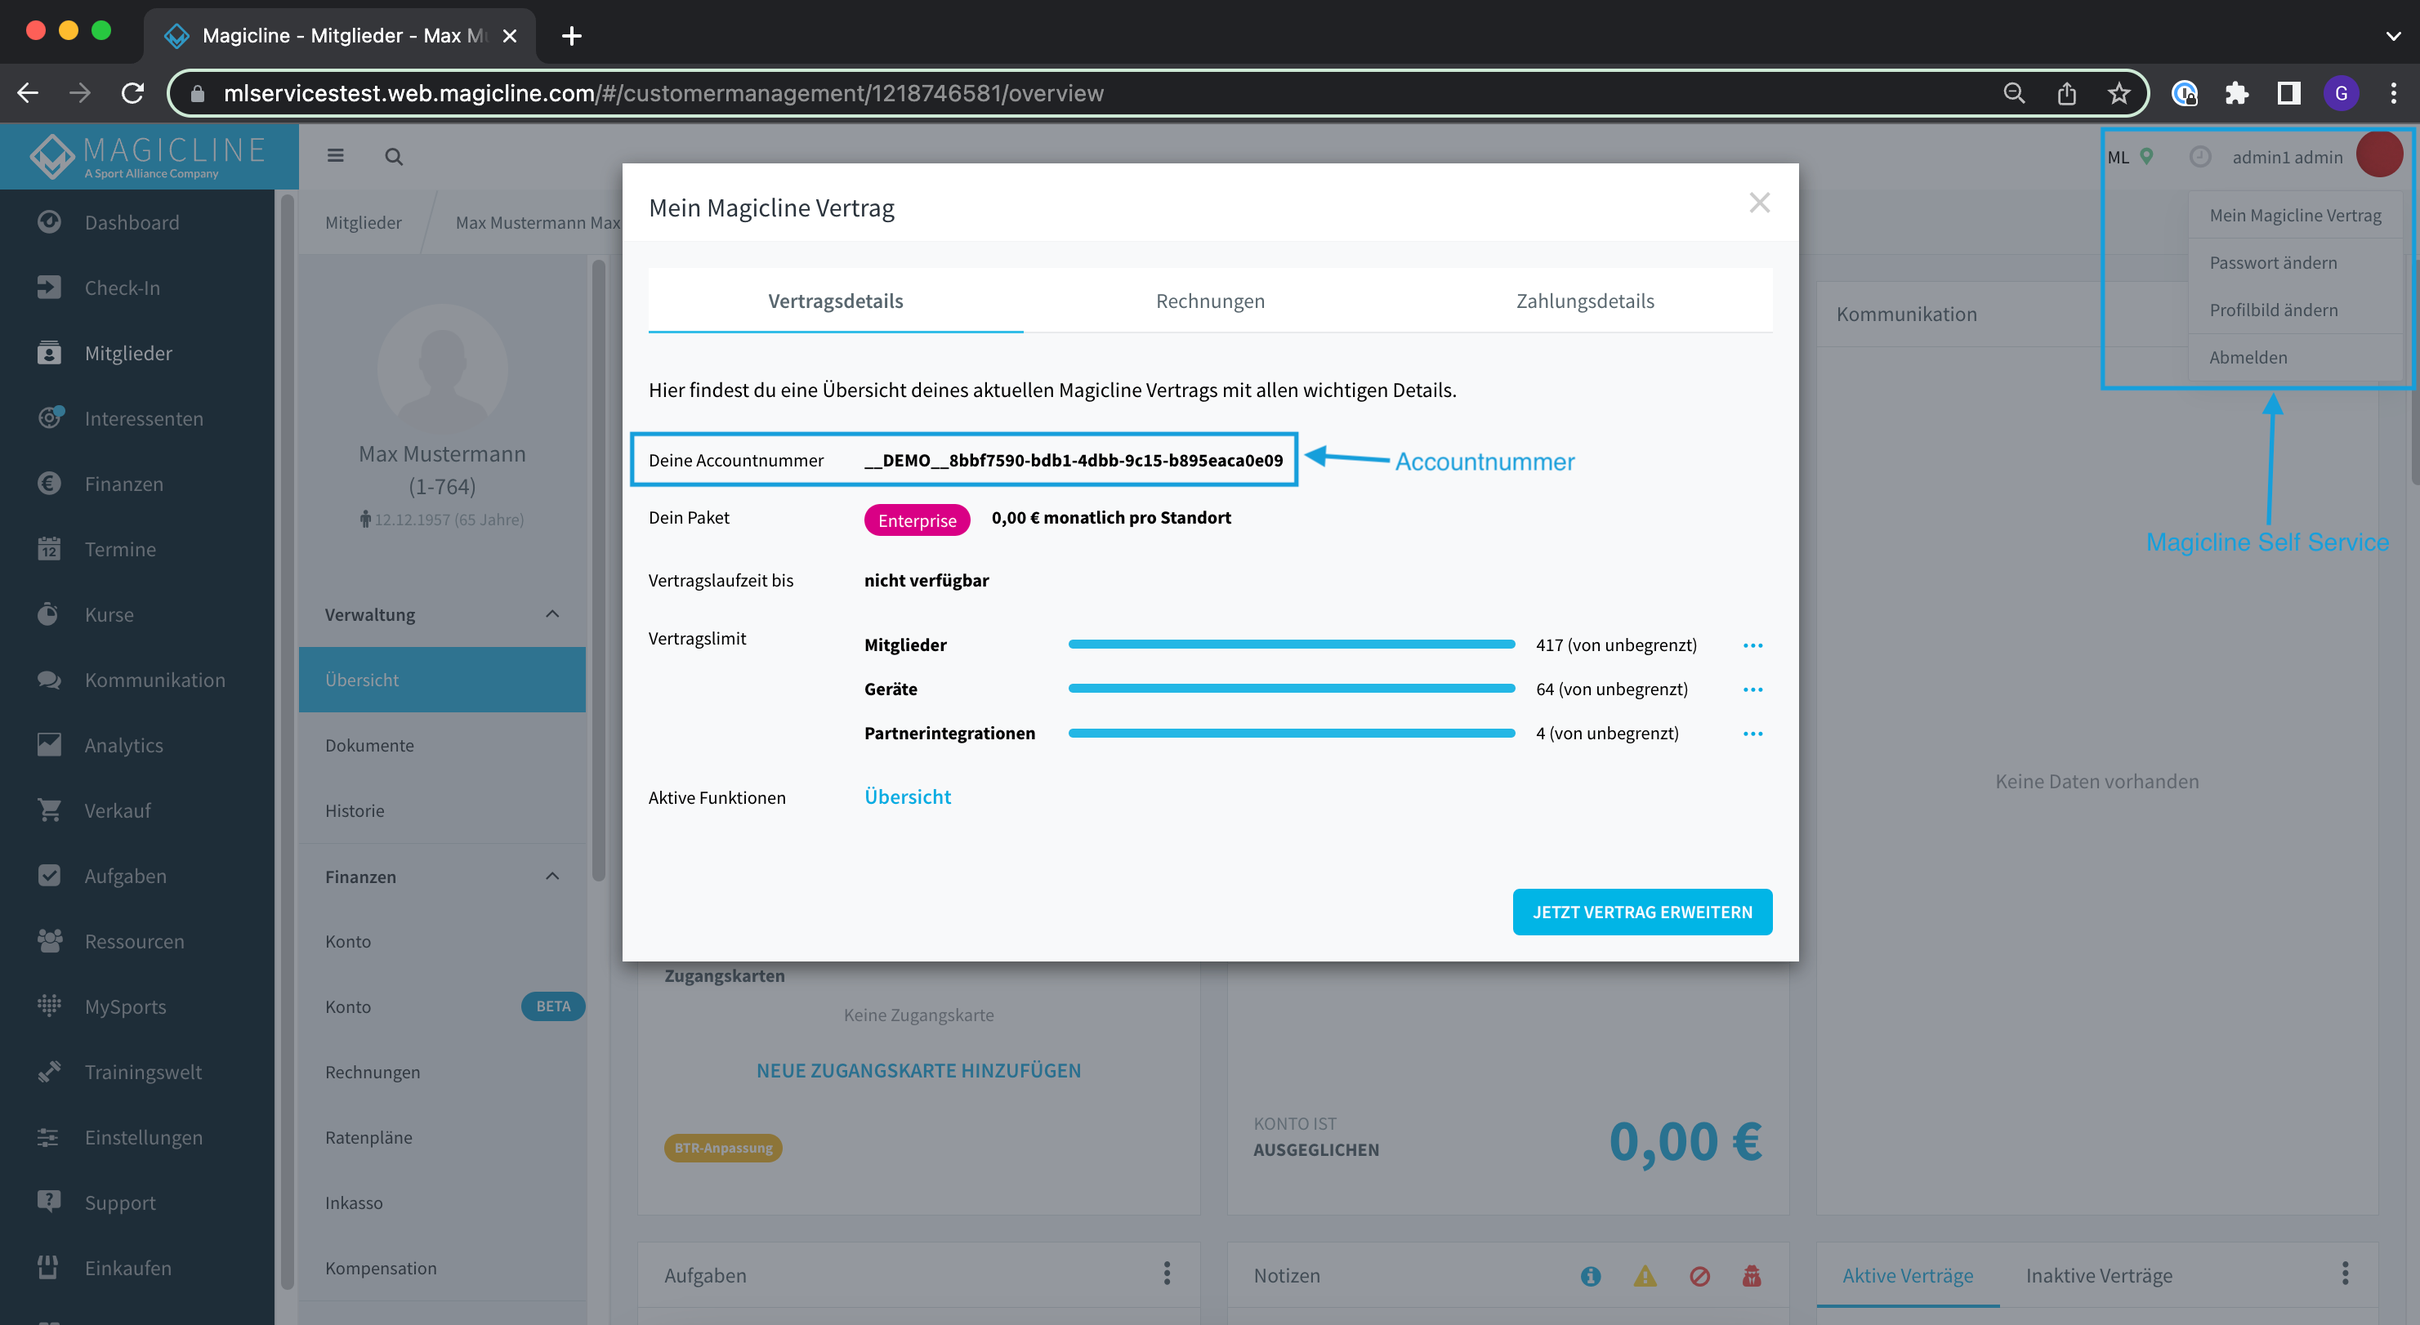Screen dimensions: 2420x1325
Task: Click the Mitglieder breadcrumb
Action: click(x=363, y=222)
